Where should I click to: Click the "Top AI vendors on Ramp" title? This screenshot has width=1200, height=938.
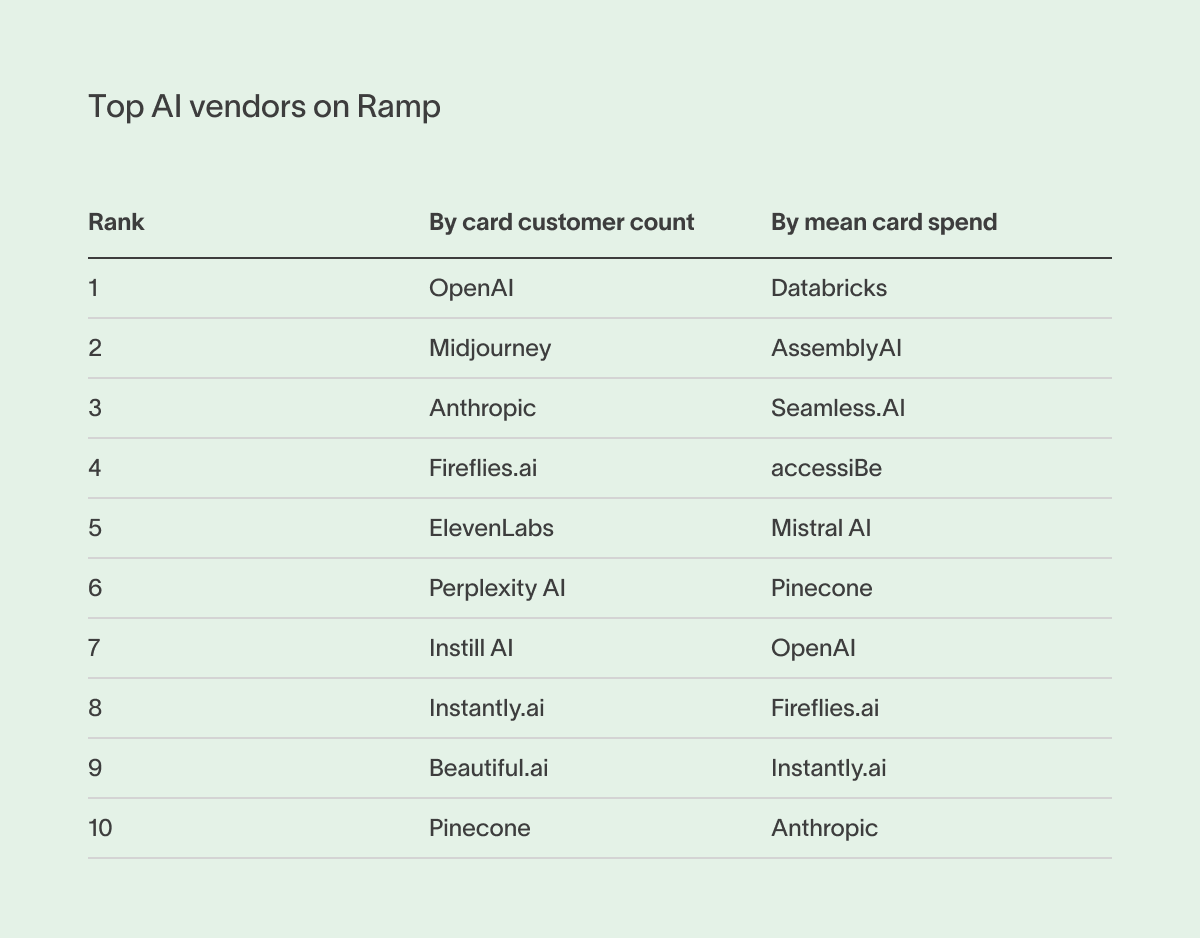coord(264,106)
